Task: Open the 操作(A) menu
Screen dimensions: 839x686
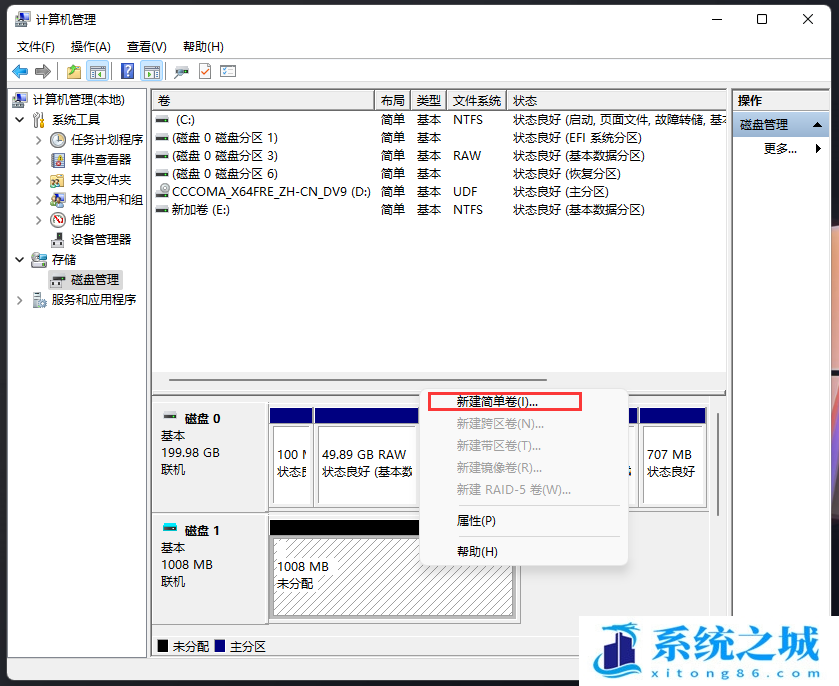Action: click(x=90, y=47)
